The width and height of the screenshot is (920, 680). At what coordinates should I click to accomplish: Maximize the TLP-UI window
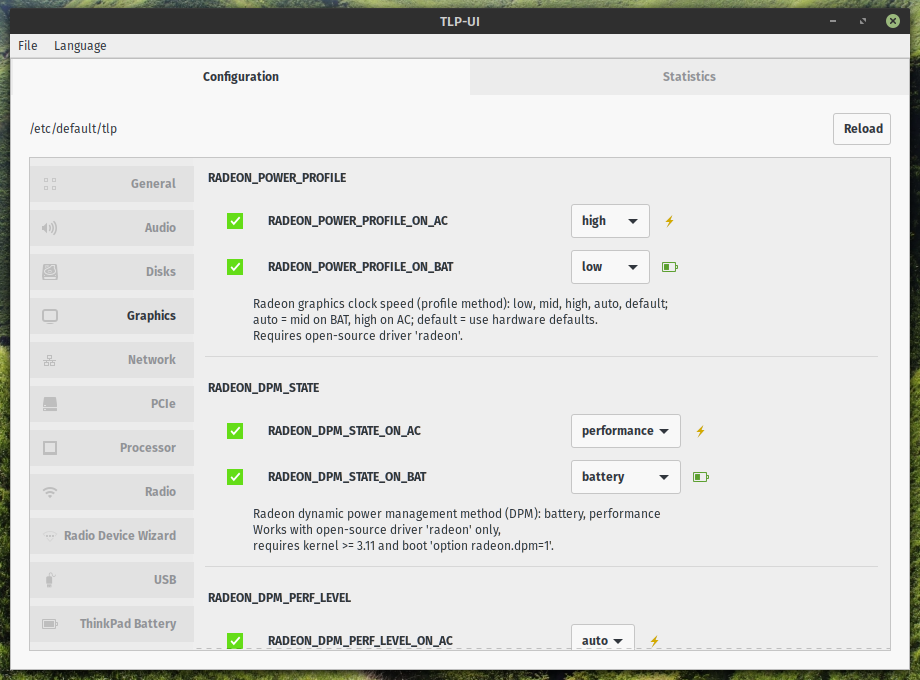[x=863, y=21]
